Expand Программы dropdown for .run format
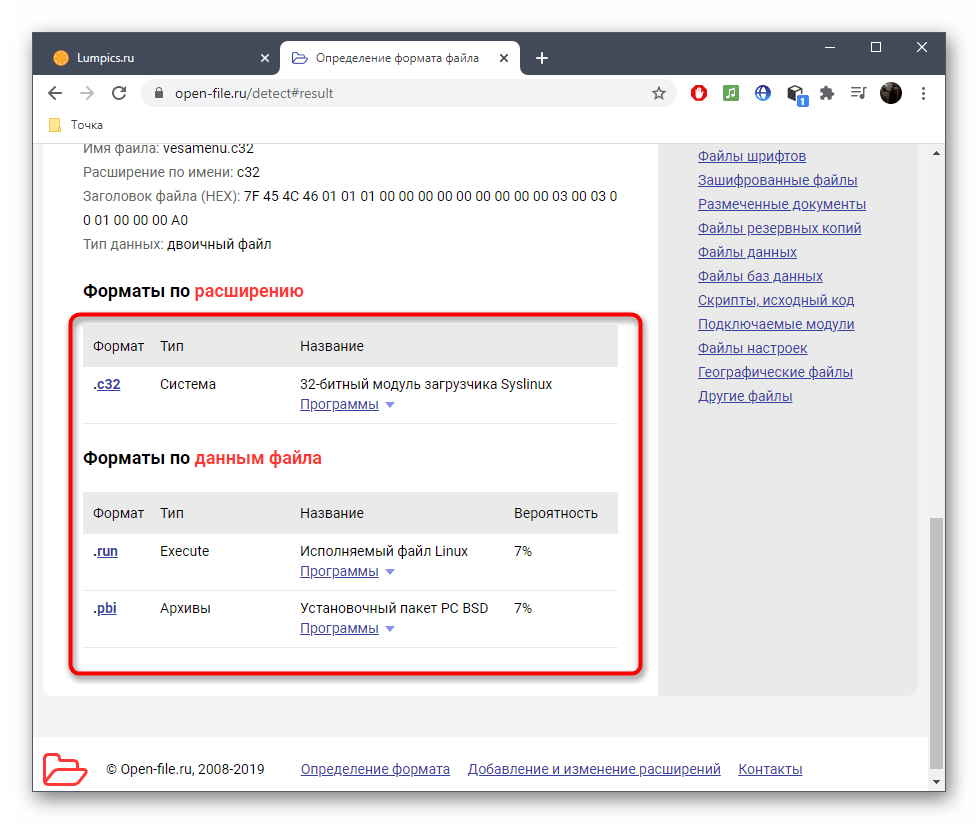 pos(347,572)
